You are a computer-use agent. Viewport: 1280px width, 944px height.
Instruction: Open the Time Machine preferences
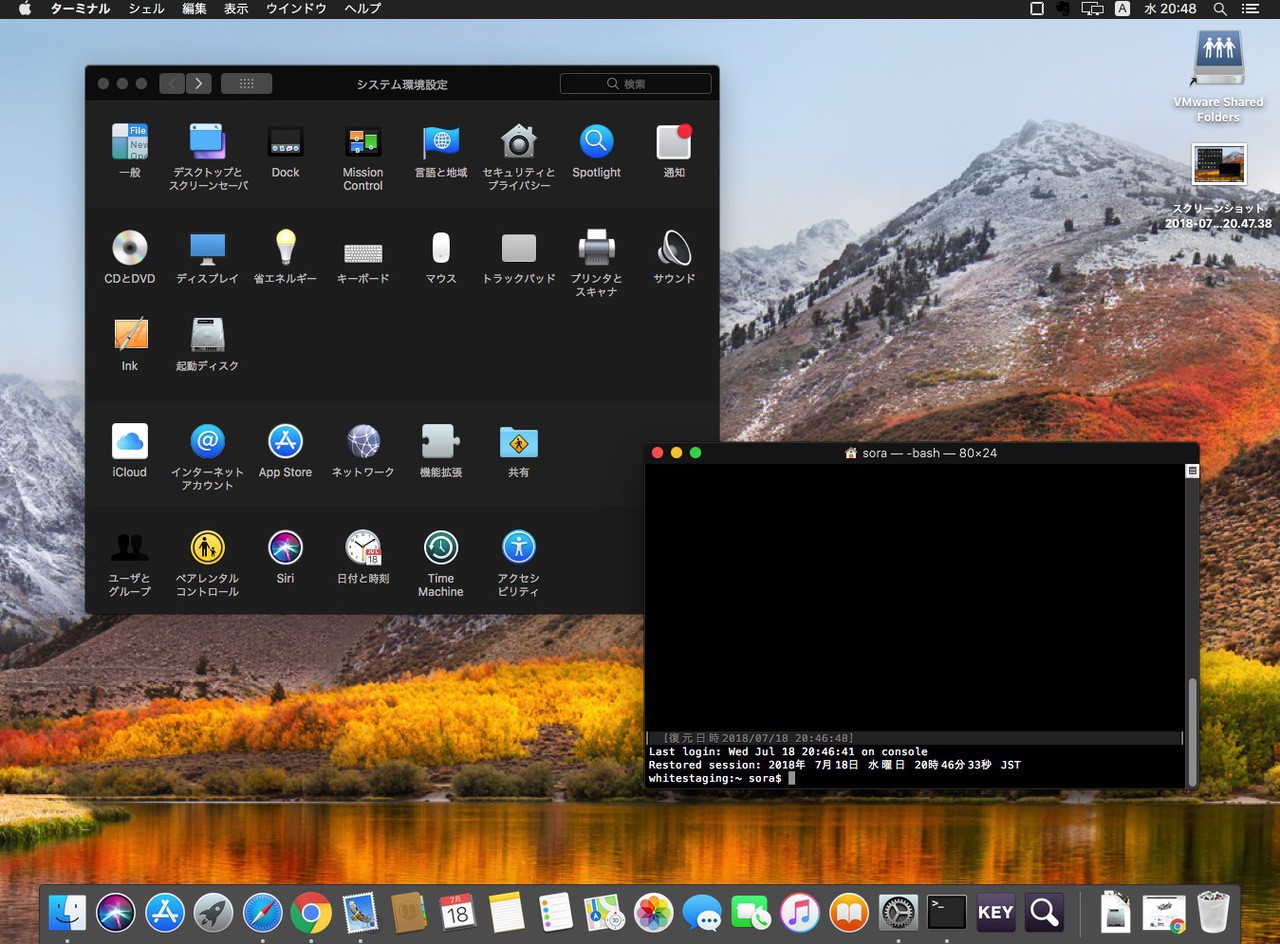[x=440, y=548]
